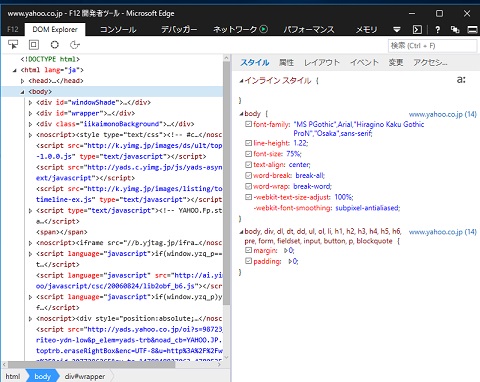The image size is (480, 382).
Task: Select the スタイル pane tab
Action: (x=255, y=62)
